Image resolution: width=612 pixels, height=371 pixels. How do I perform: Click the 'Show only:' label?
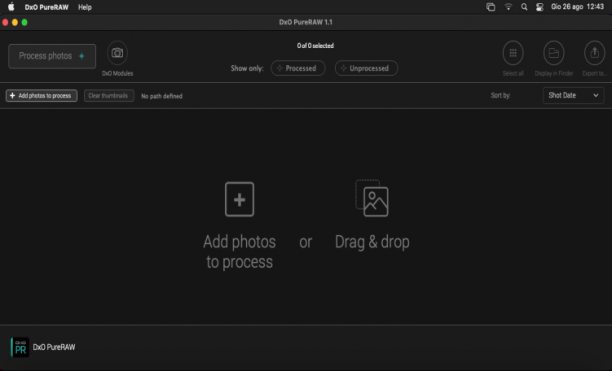247,68
